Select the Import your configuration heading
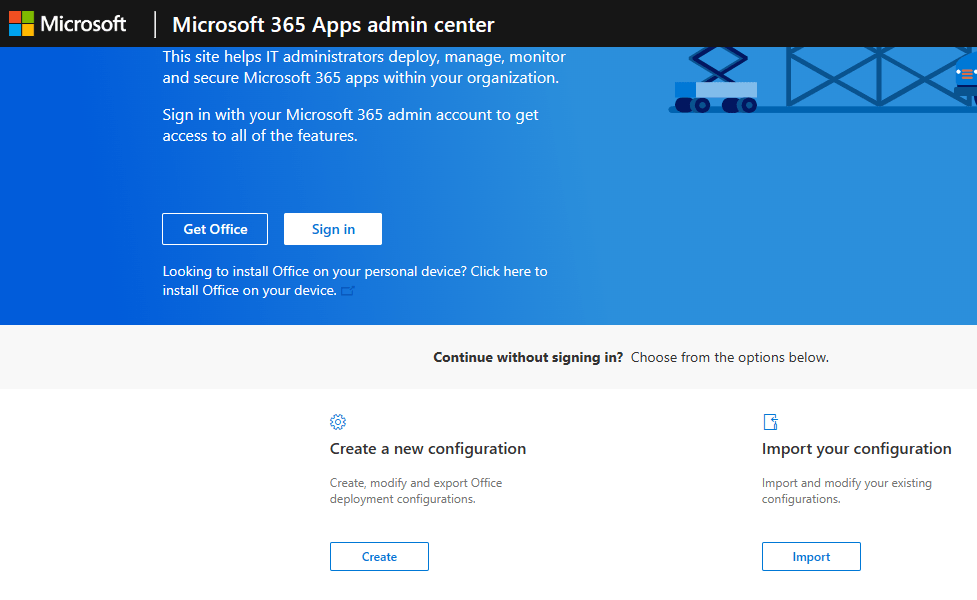Viewport: 977px width, 600px height. 856,449
